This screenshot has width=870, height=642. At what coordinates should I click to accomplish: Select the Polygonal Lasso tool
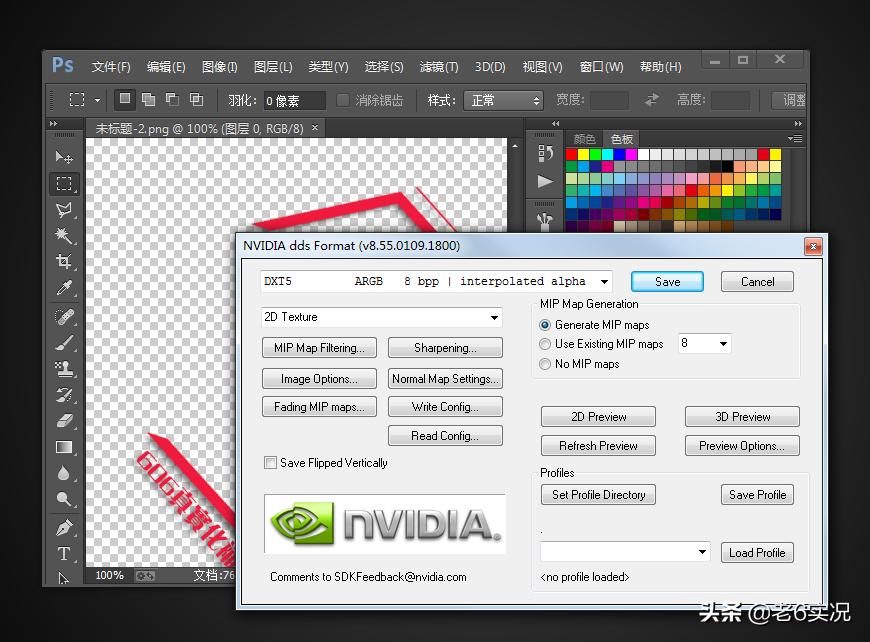64,210
